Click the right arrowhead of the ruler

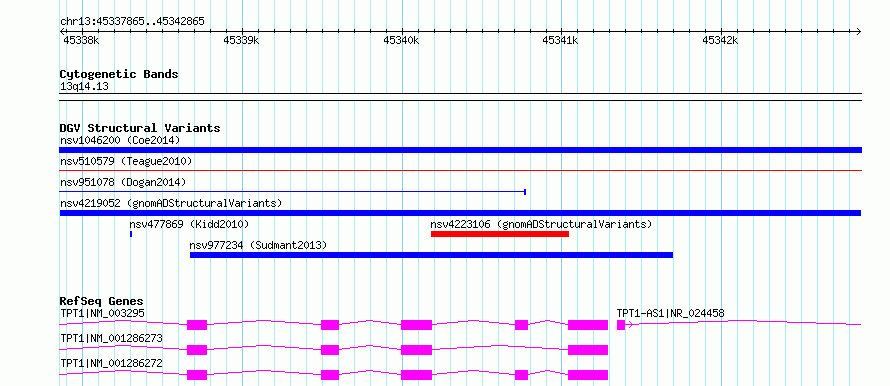tap(858, 31)
